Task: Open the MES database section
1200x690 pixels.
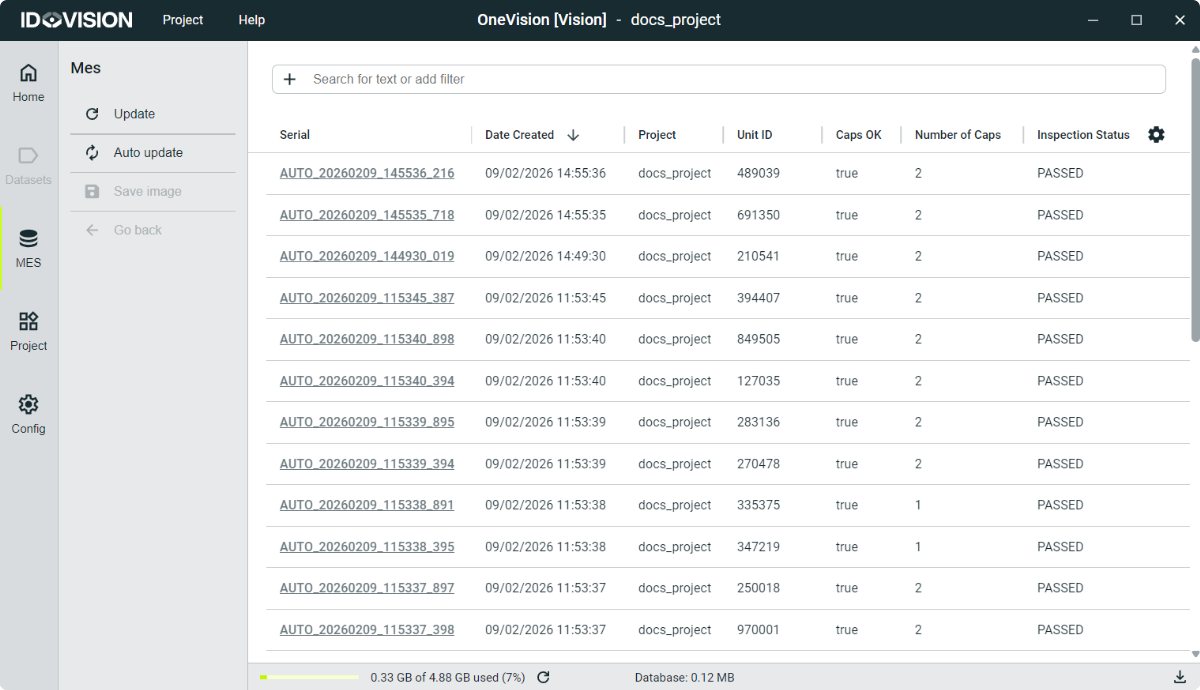Action: (x=28, y=249)
